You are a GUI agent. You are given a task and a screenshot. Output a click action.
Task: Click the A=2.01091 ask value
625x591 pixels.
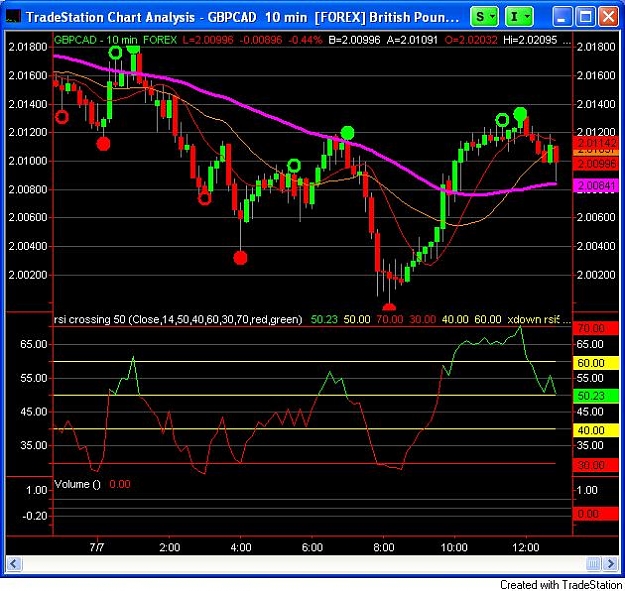coord(412,40)
